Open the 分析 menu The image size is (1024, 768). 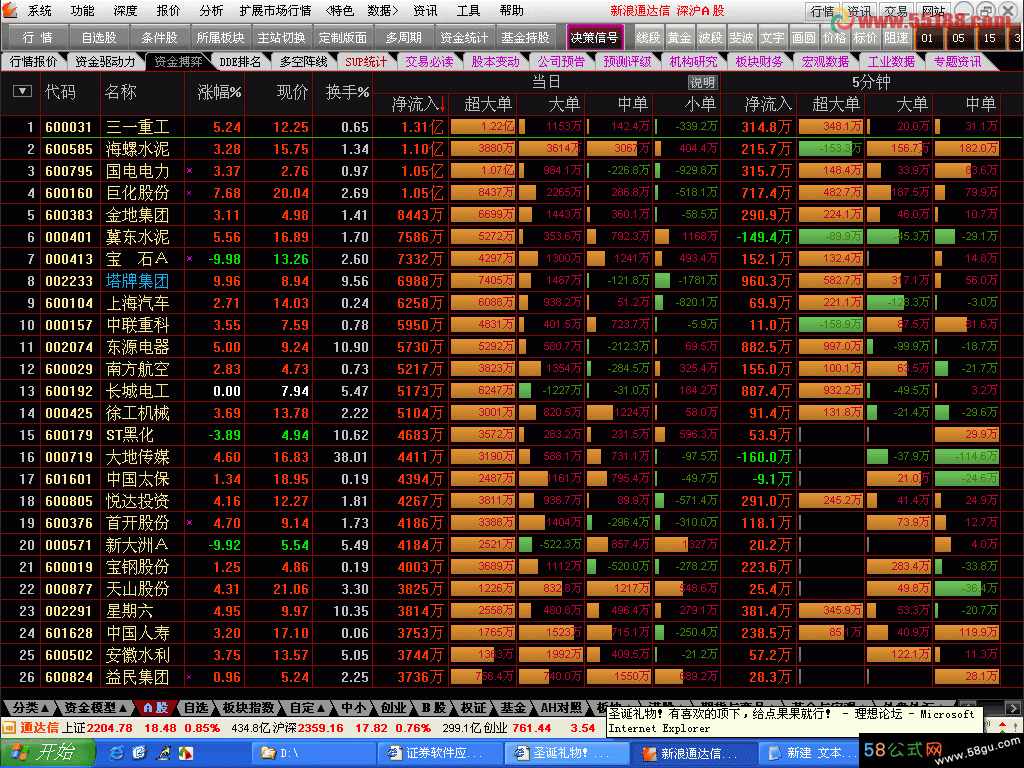[x=212, y=10]
